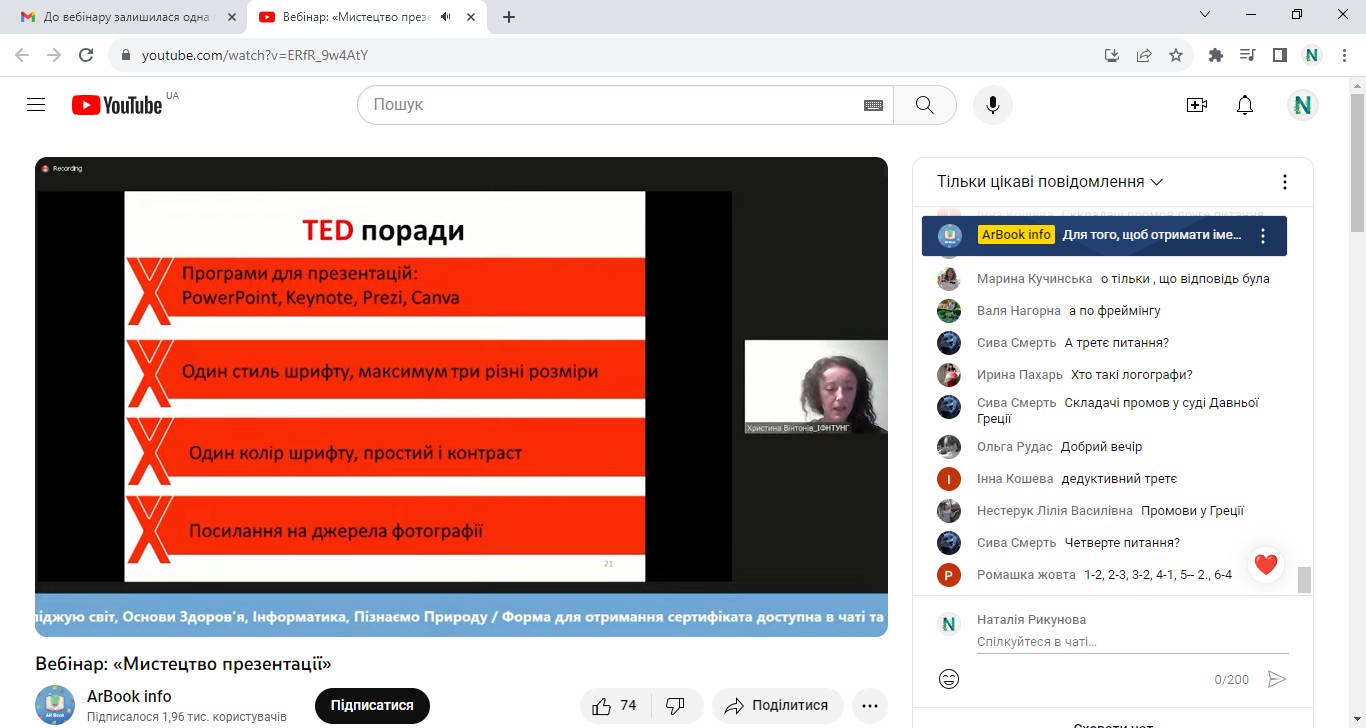Open the Create video icon
Image resolution: width=1366 pixels, height=728 pixels.
click(x=1196, y=105)
